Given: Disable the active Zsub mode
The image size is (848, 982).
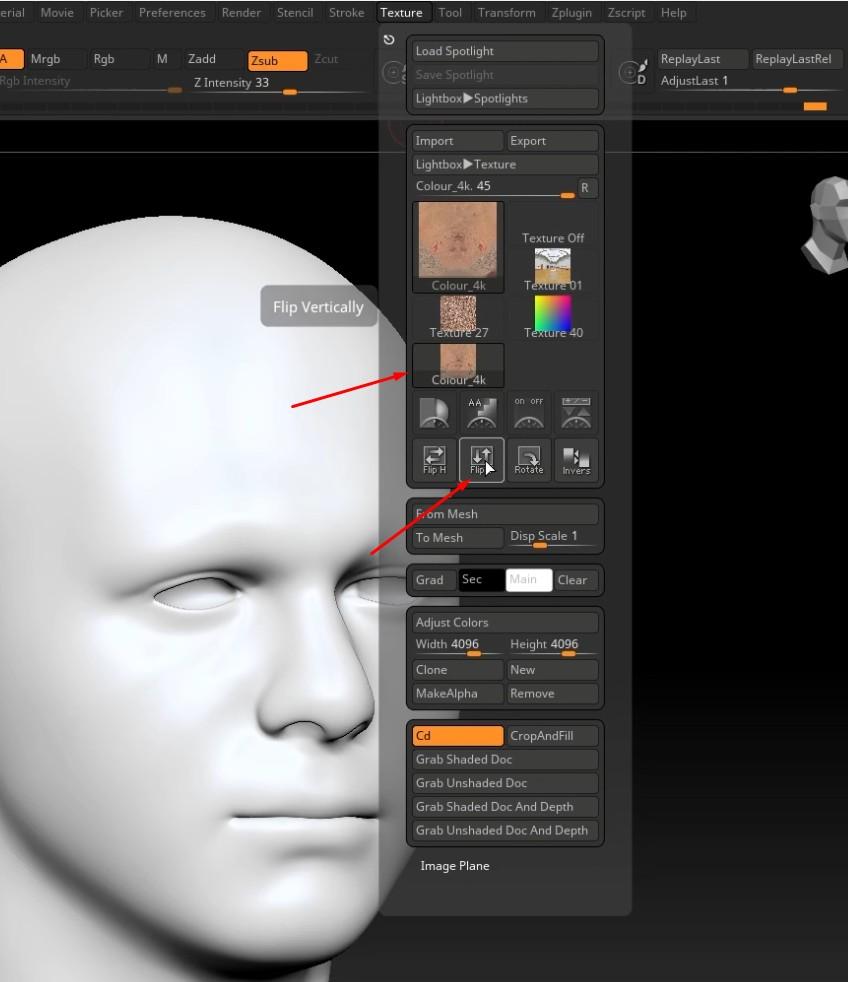Looking at the screenshot, I should [277, 60].
